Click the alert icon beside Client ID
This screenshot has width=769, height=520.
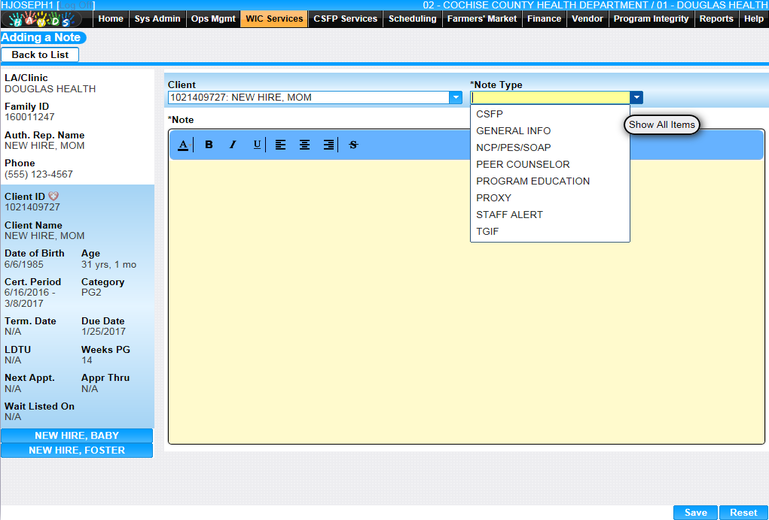pos(54,196)
